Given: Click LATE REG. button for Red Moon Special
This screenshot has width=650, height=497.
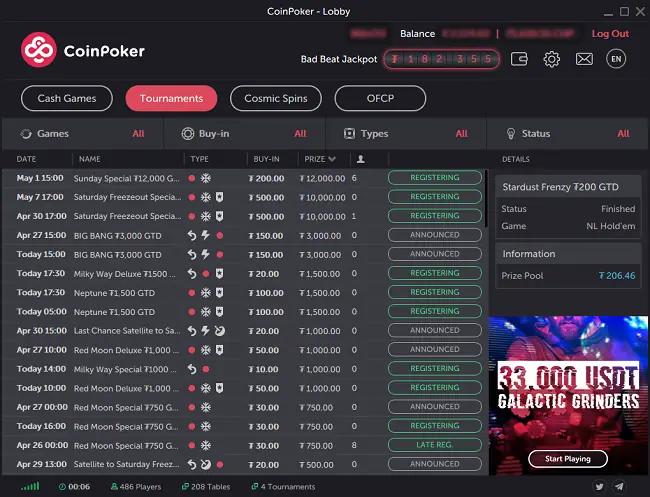Looking at the screenshot, I should pos(435,445).
